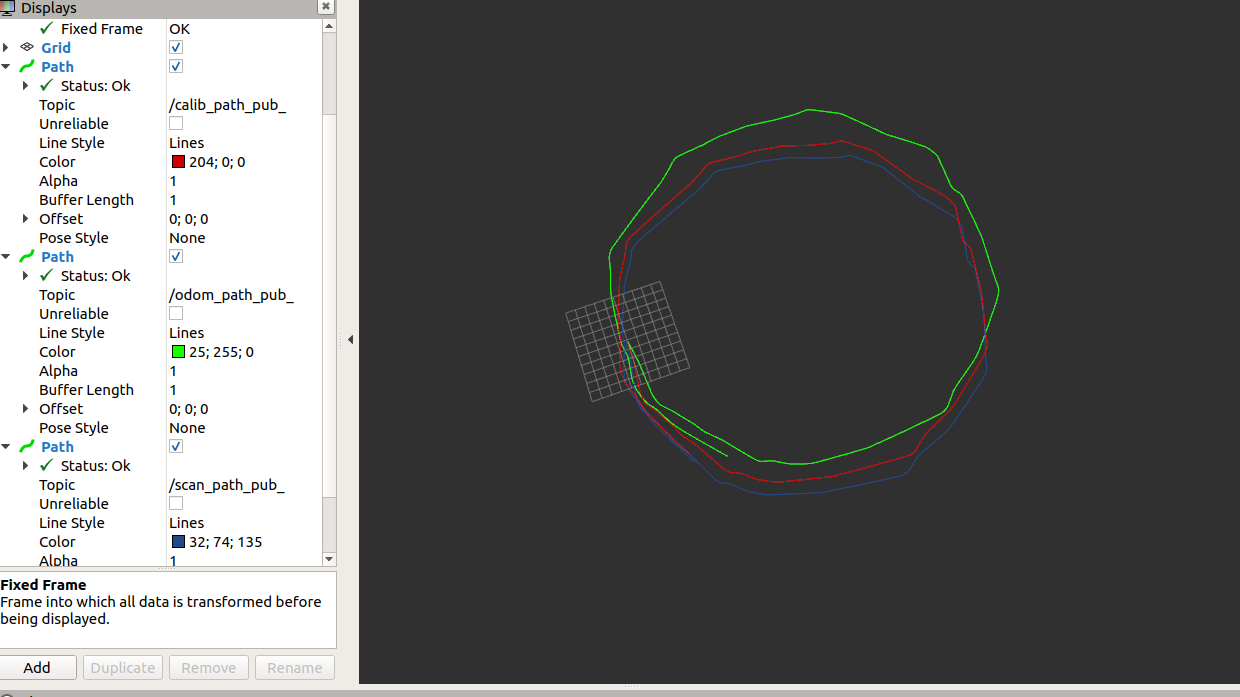
Task: Click the Grid display icon
Action: (27, 47)
